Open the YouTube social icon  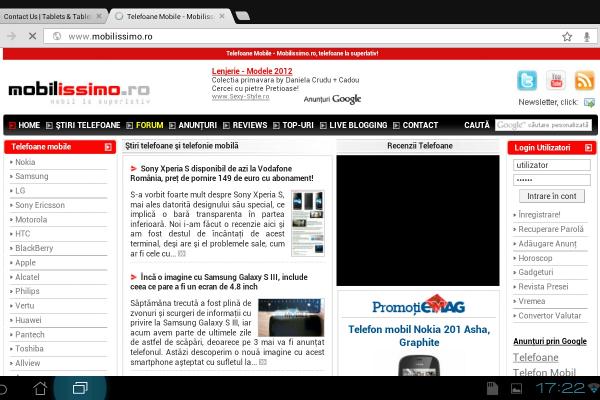click(x=556, y=80)
